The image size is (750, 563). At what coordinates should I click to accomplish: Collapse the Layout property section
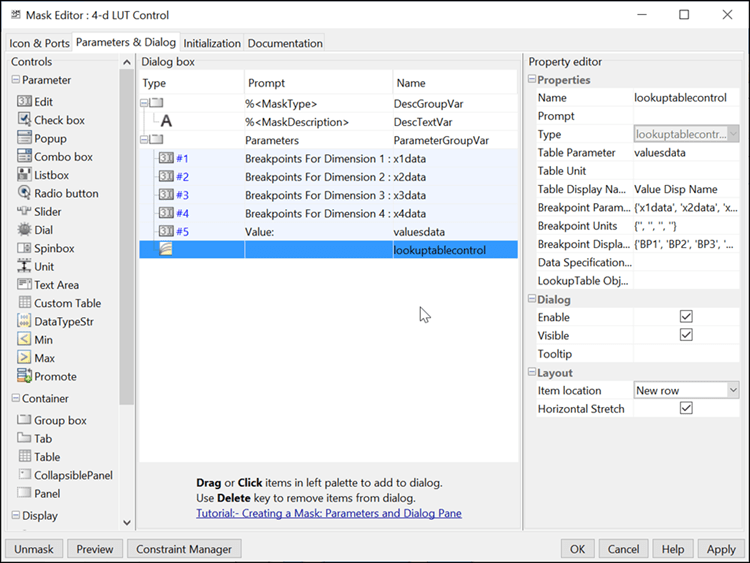click(x=532, y=373)
